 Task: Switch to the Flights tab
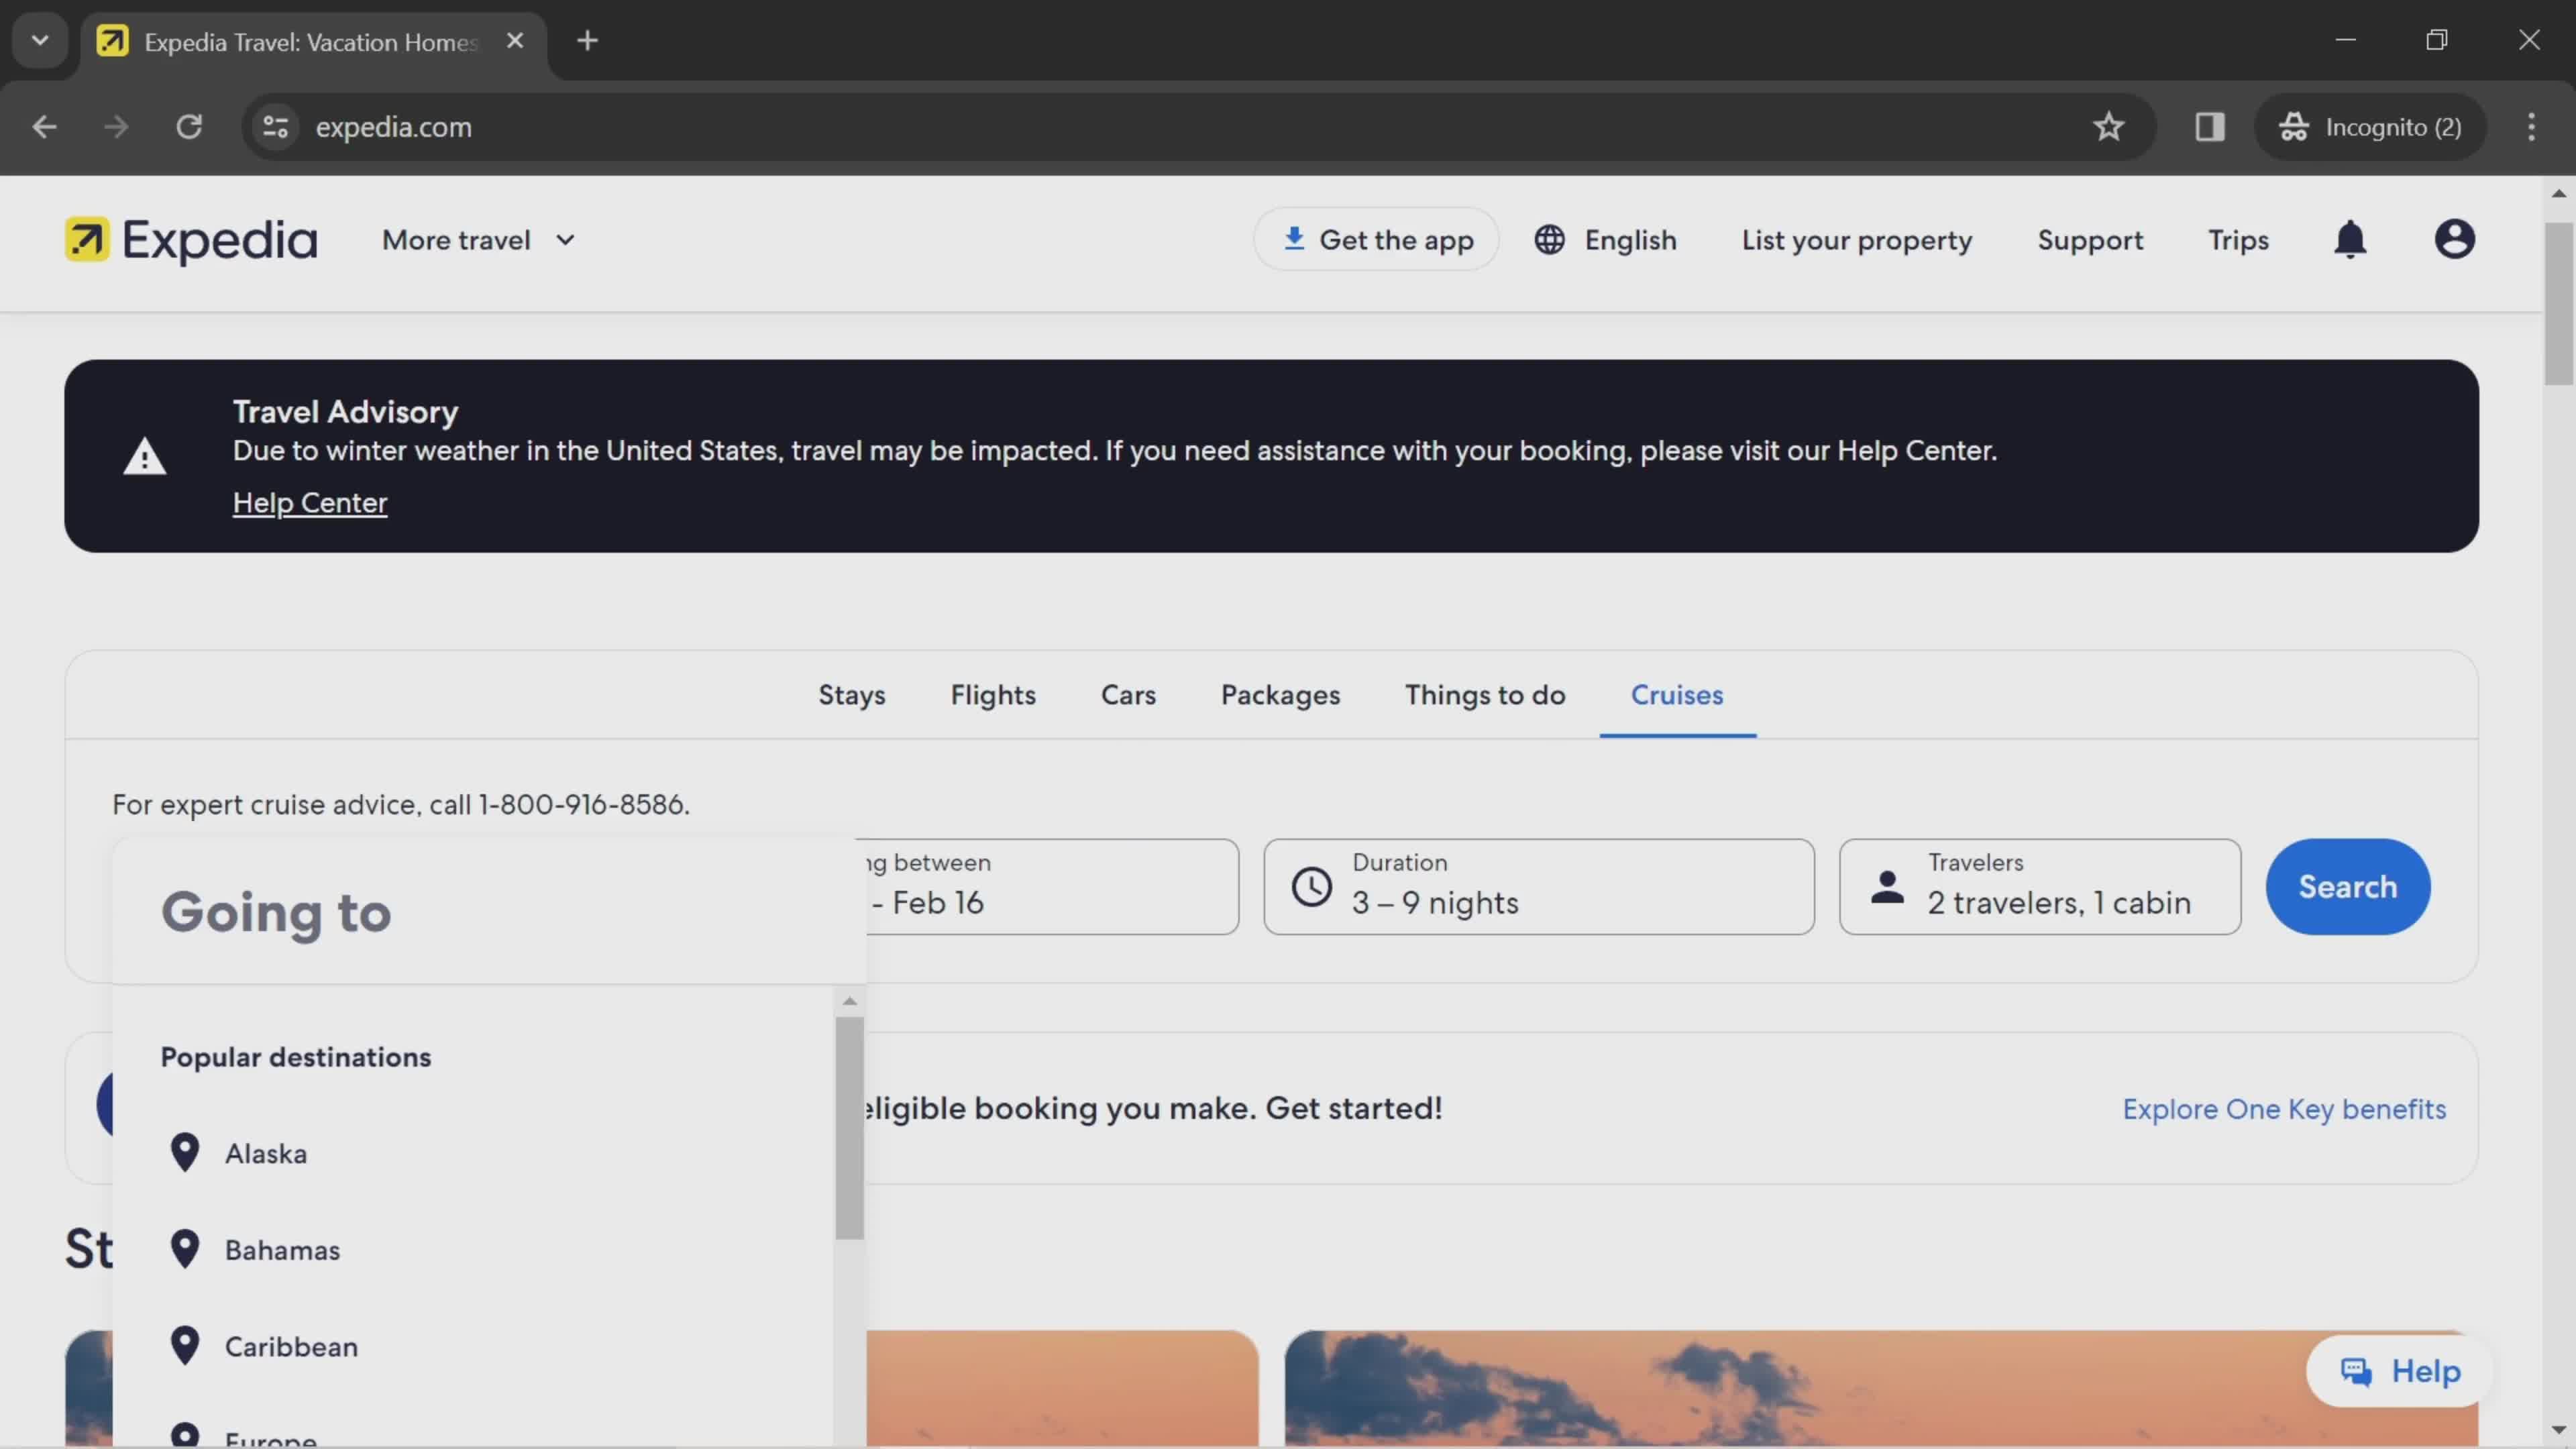[992, 695]
